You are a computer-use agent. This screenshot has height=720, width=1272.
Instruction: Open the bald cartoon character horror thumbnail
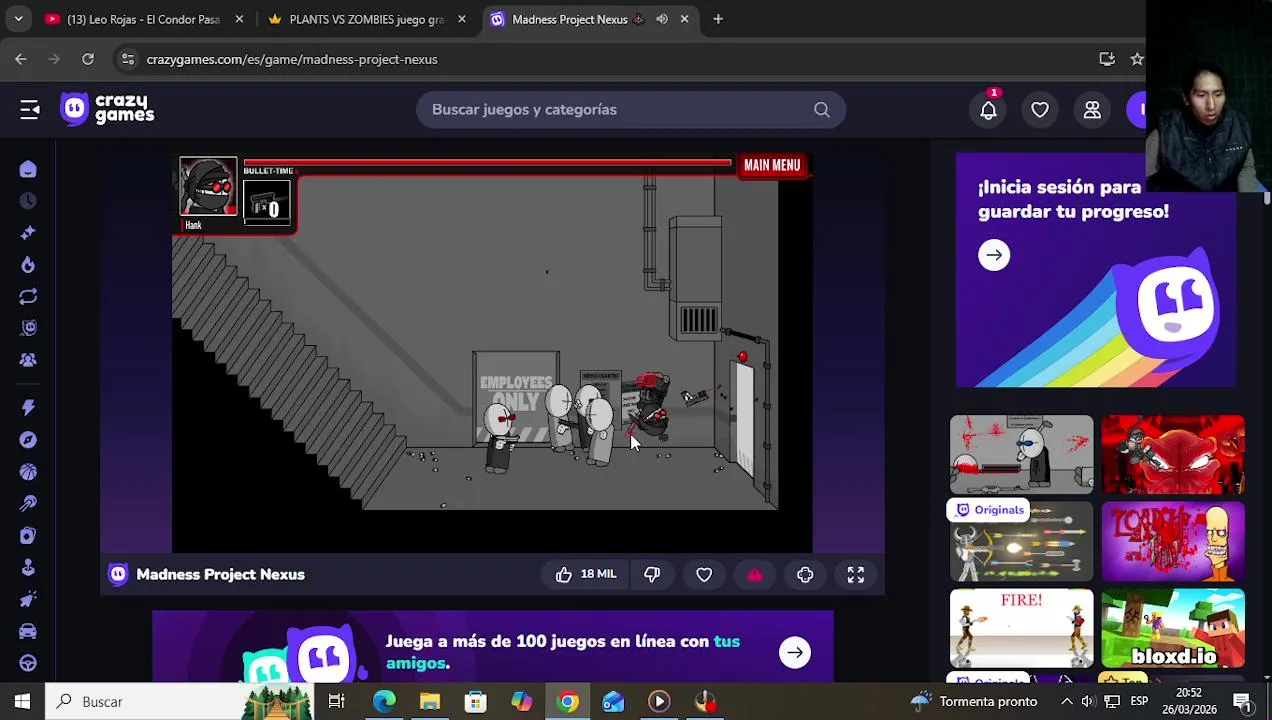pos(1173,541)
